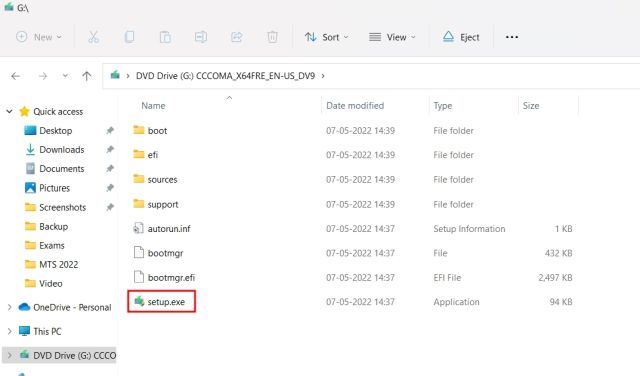Image resolution: width=640 pixels, height=376 pixels.
Task: Open Backup folder in Quick access
Action: (x=53, y=226)
